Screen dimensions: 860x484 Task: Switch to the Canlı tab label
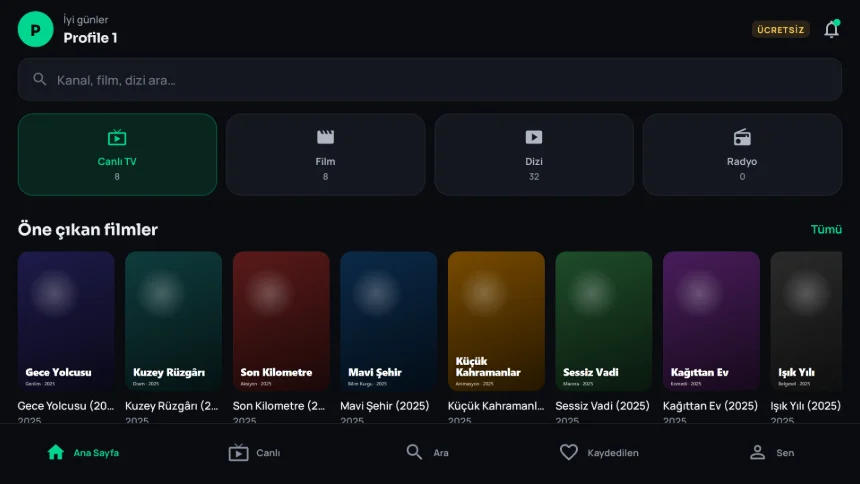click(268, 453)
